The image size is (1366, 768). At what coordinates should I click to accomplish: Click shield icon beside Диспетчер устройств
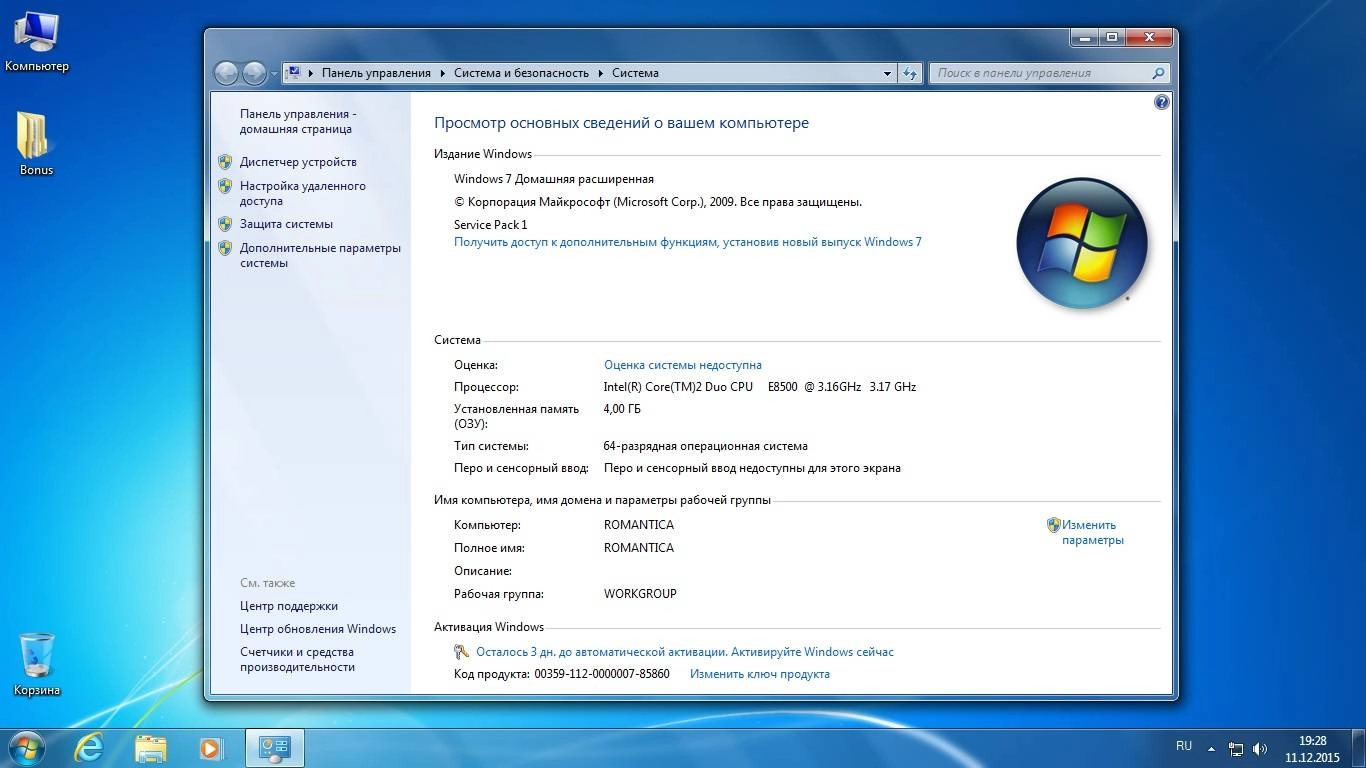point(225,161)
